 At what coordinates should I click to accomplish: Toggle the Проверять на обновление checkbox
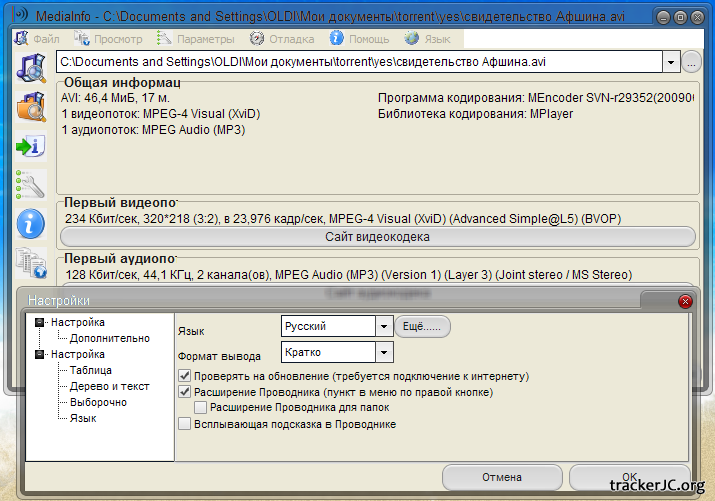tap(184, 376)
